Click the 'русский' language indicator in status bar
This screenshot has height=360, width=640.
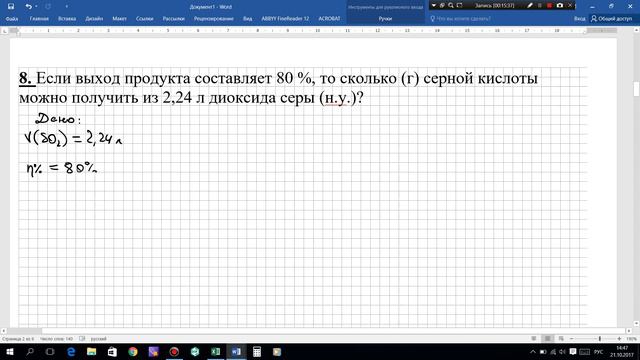(98, 339)
